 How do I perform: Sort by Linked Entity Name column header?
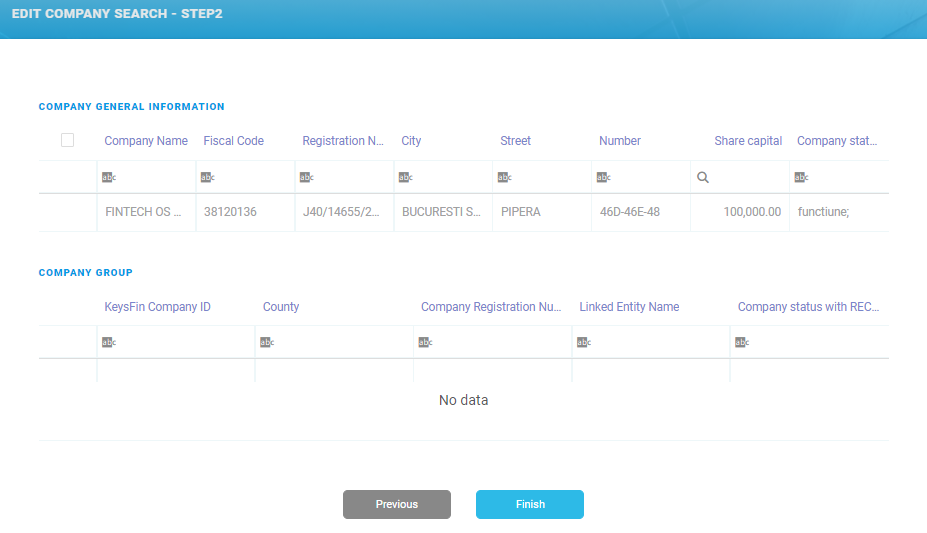pyautogui.click(x=629, y=307)
